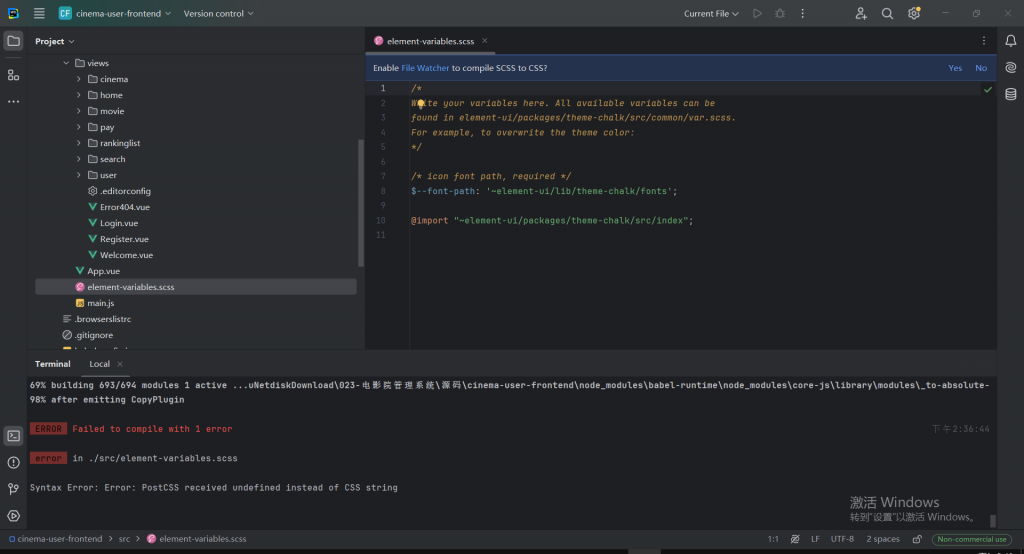Screen dimensions: 1024x554
Task: Expand the search folder
Action: [79, 159]
